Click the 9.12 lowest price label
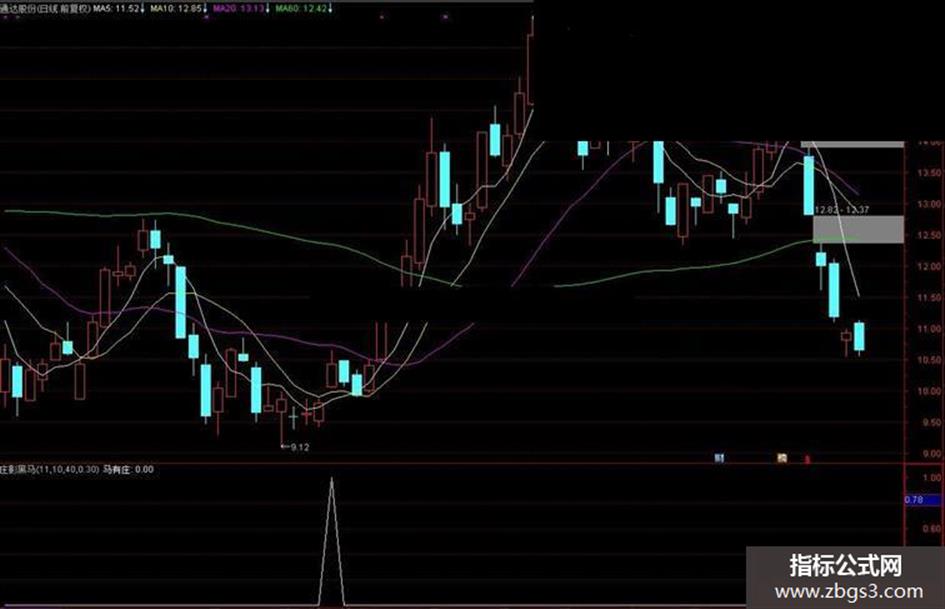The height and width of the screenshot is (609, 945). point(300,447)
